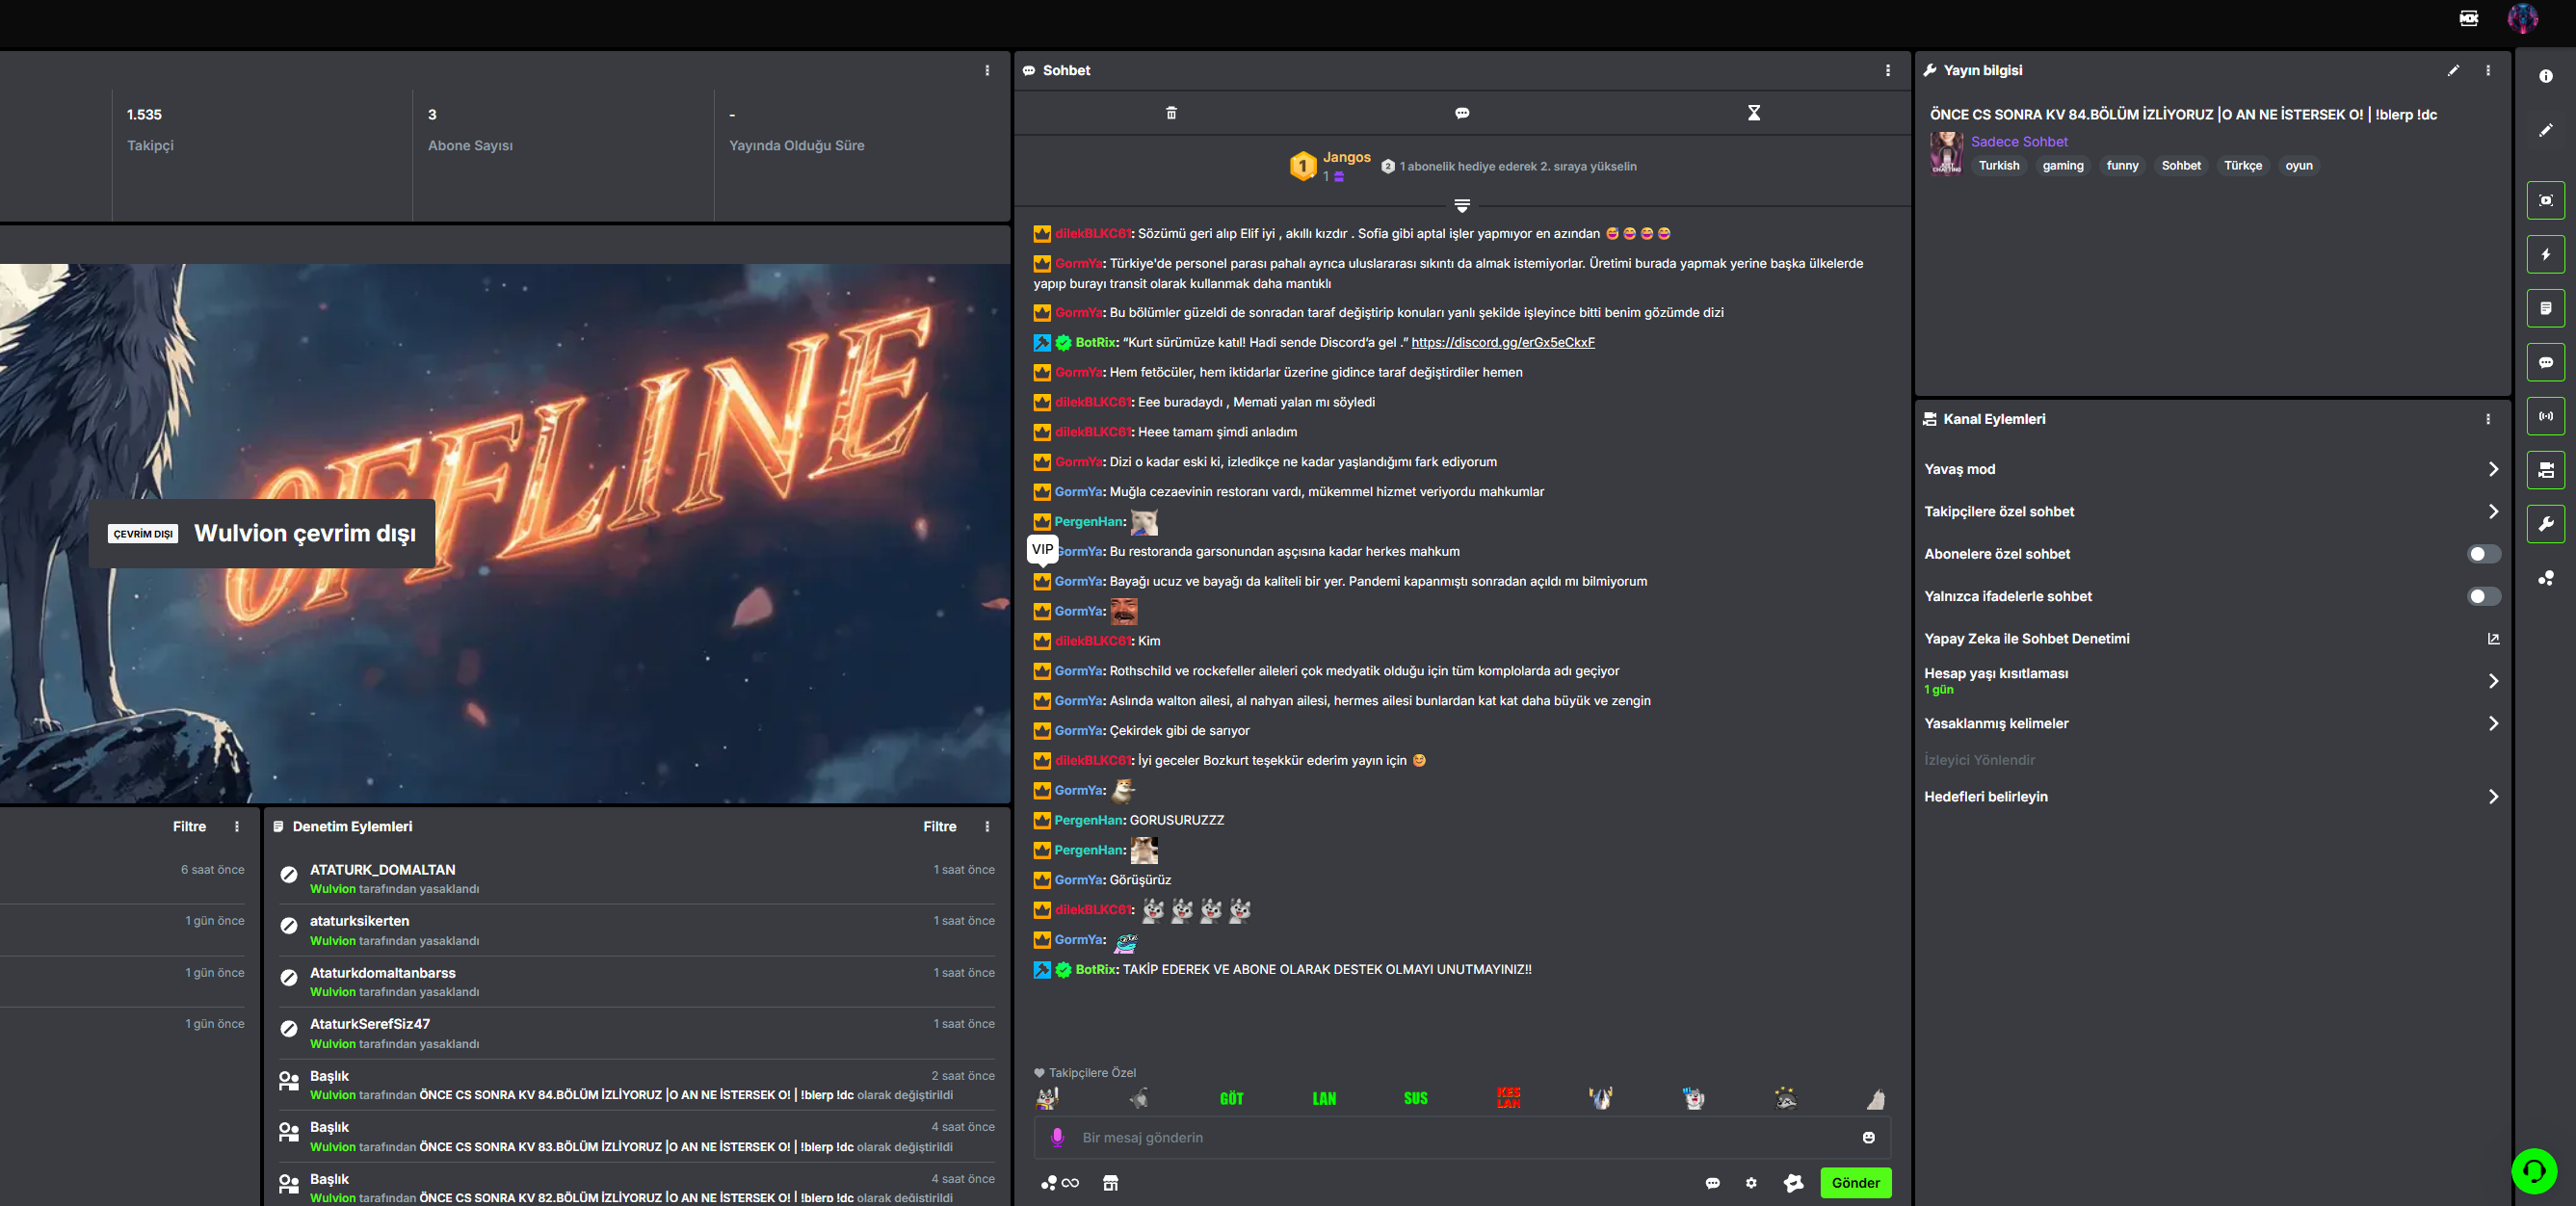Click the lightning bolt icon in the sidebar
The width and height of the screenshot is (2576, 1206).
(x=2545, y=254)
